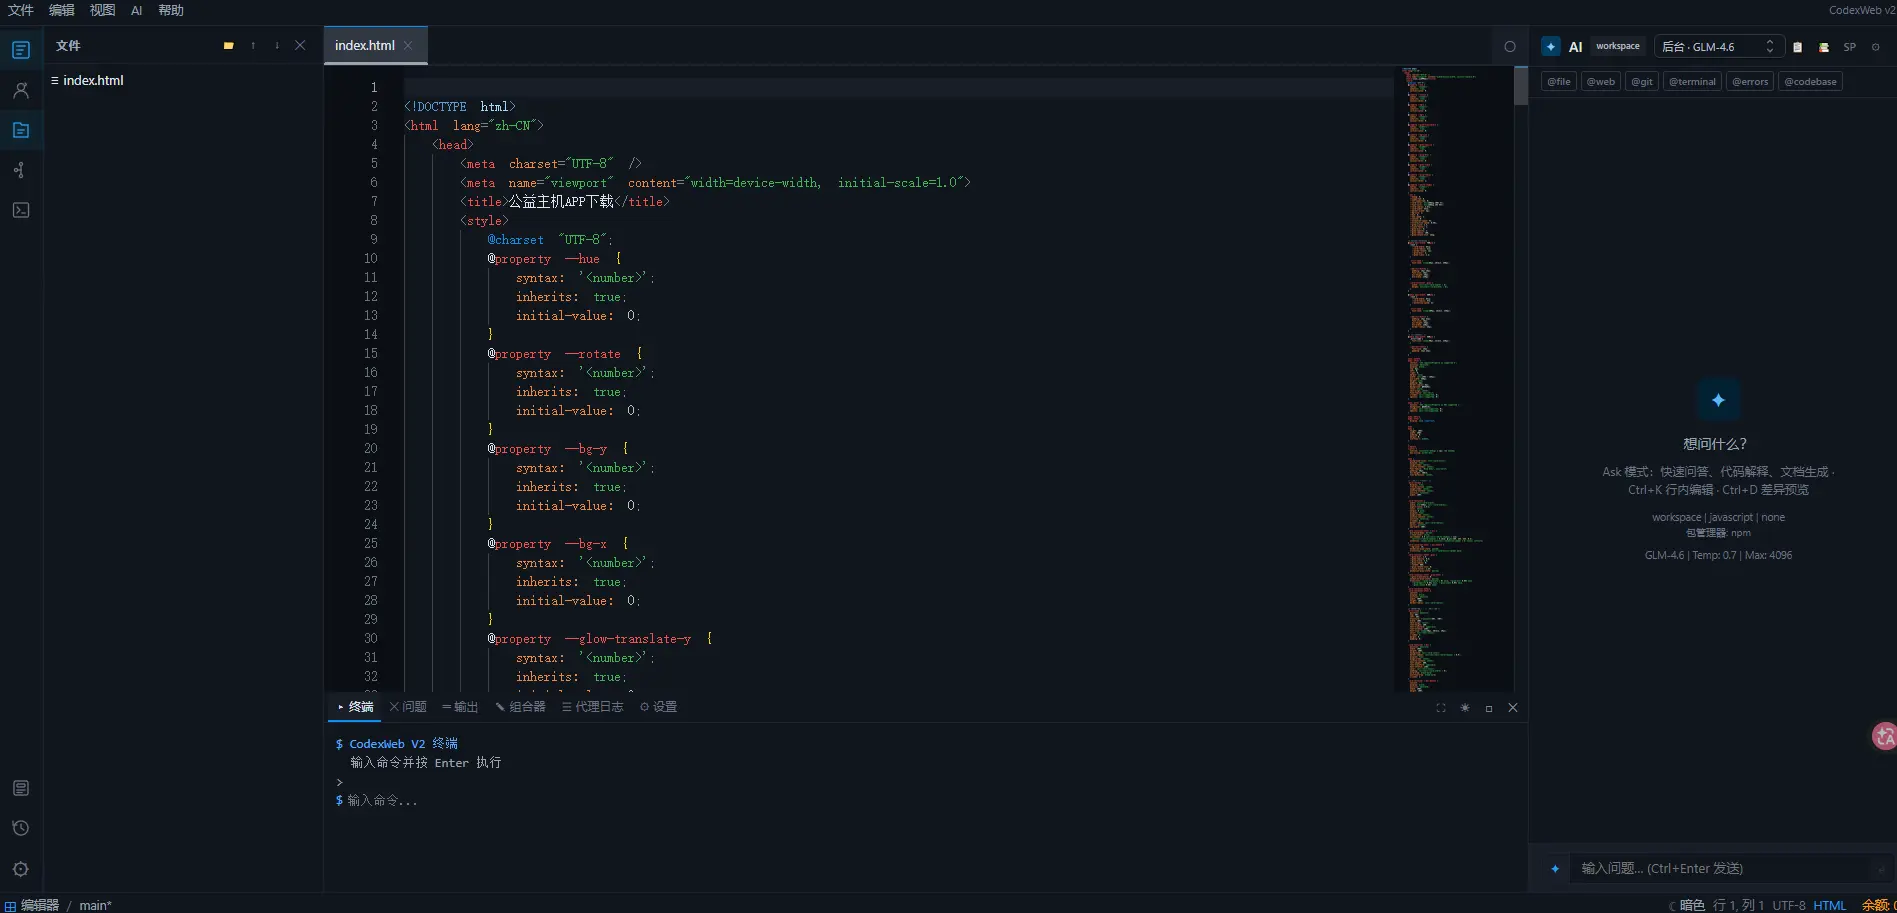1897x913 pixels.
Task: Open settings gear at sidebar bottom
Action: [x=20, y=869]
